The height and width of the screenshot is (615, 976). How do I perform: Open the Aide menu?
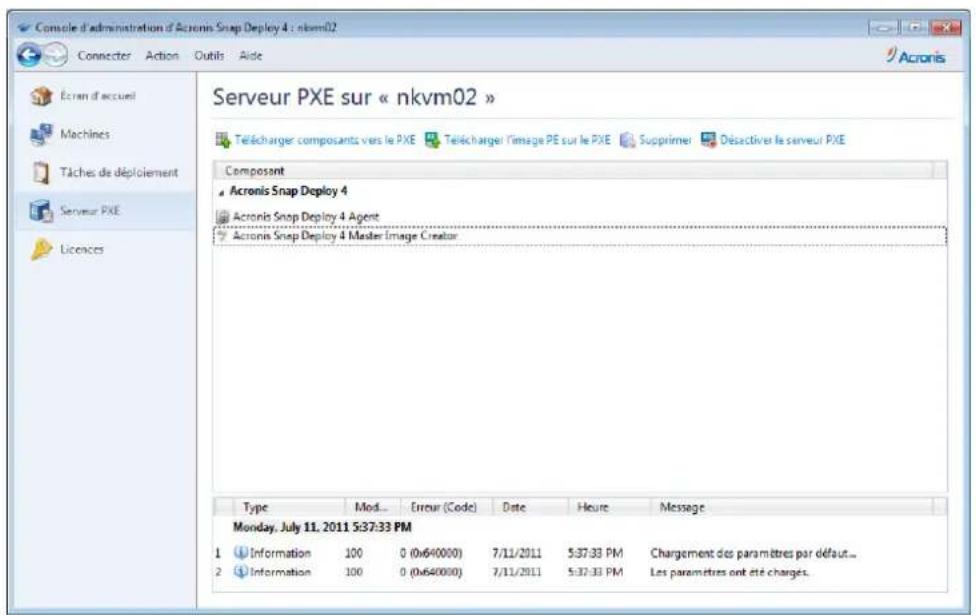click(x=251, y=55)
